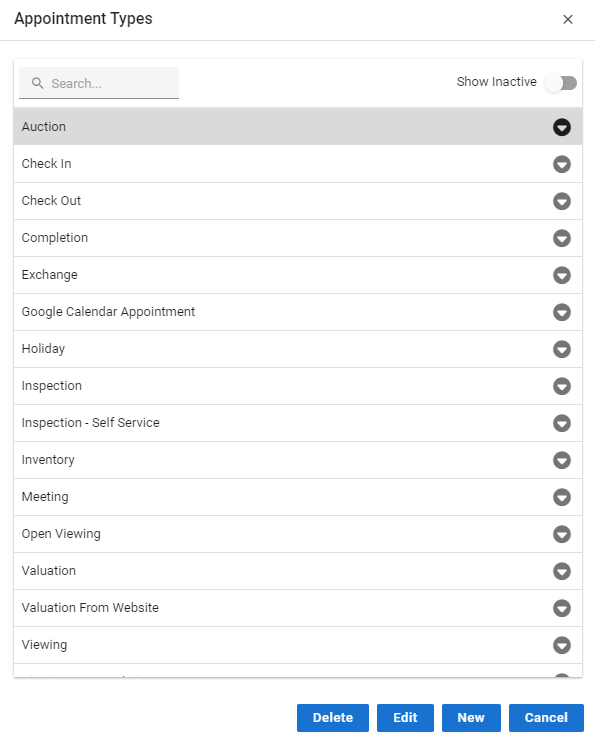The height and width of the screenshot is (739, 595).
Task: Click the Exchange row arrow icon
Action: coord(562,275)
